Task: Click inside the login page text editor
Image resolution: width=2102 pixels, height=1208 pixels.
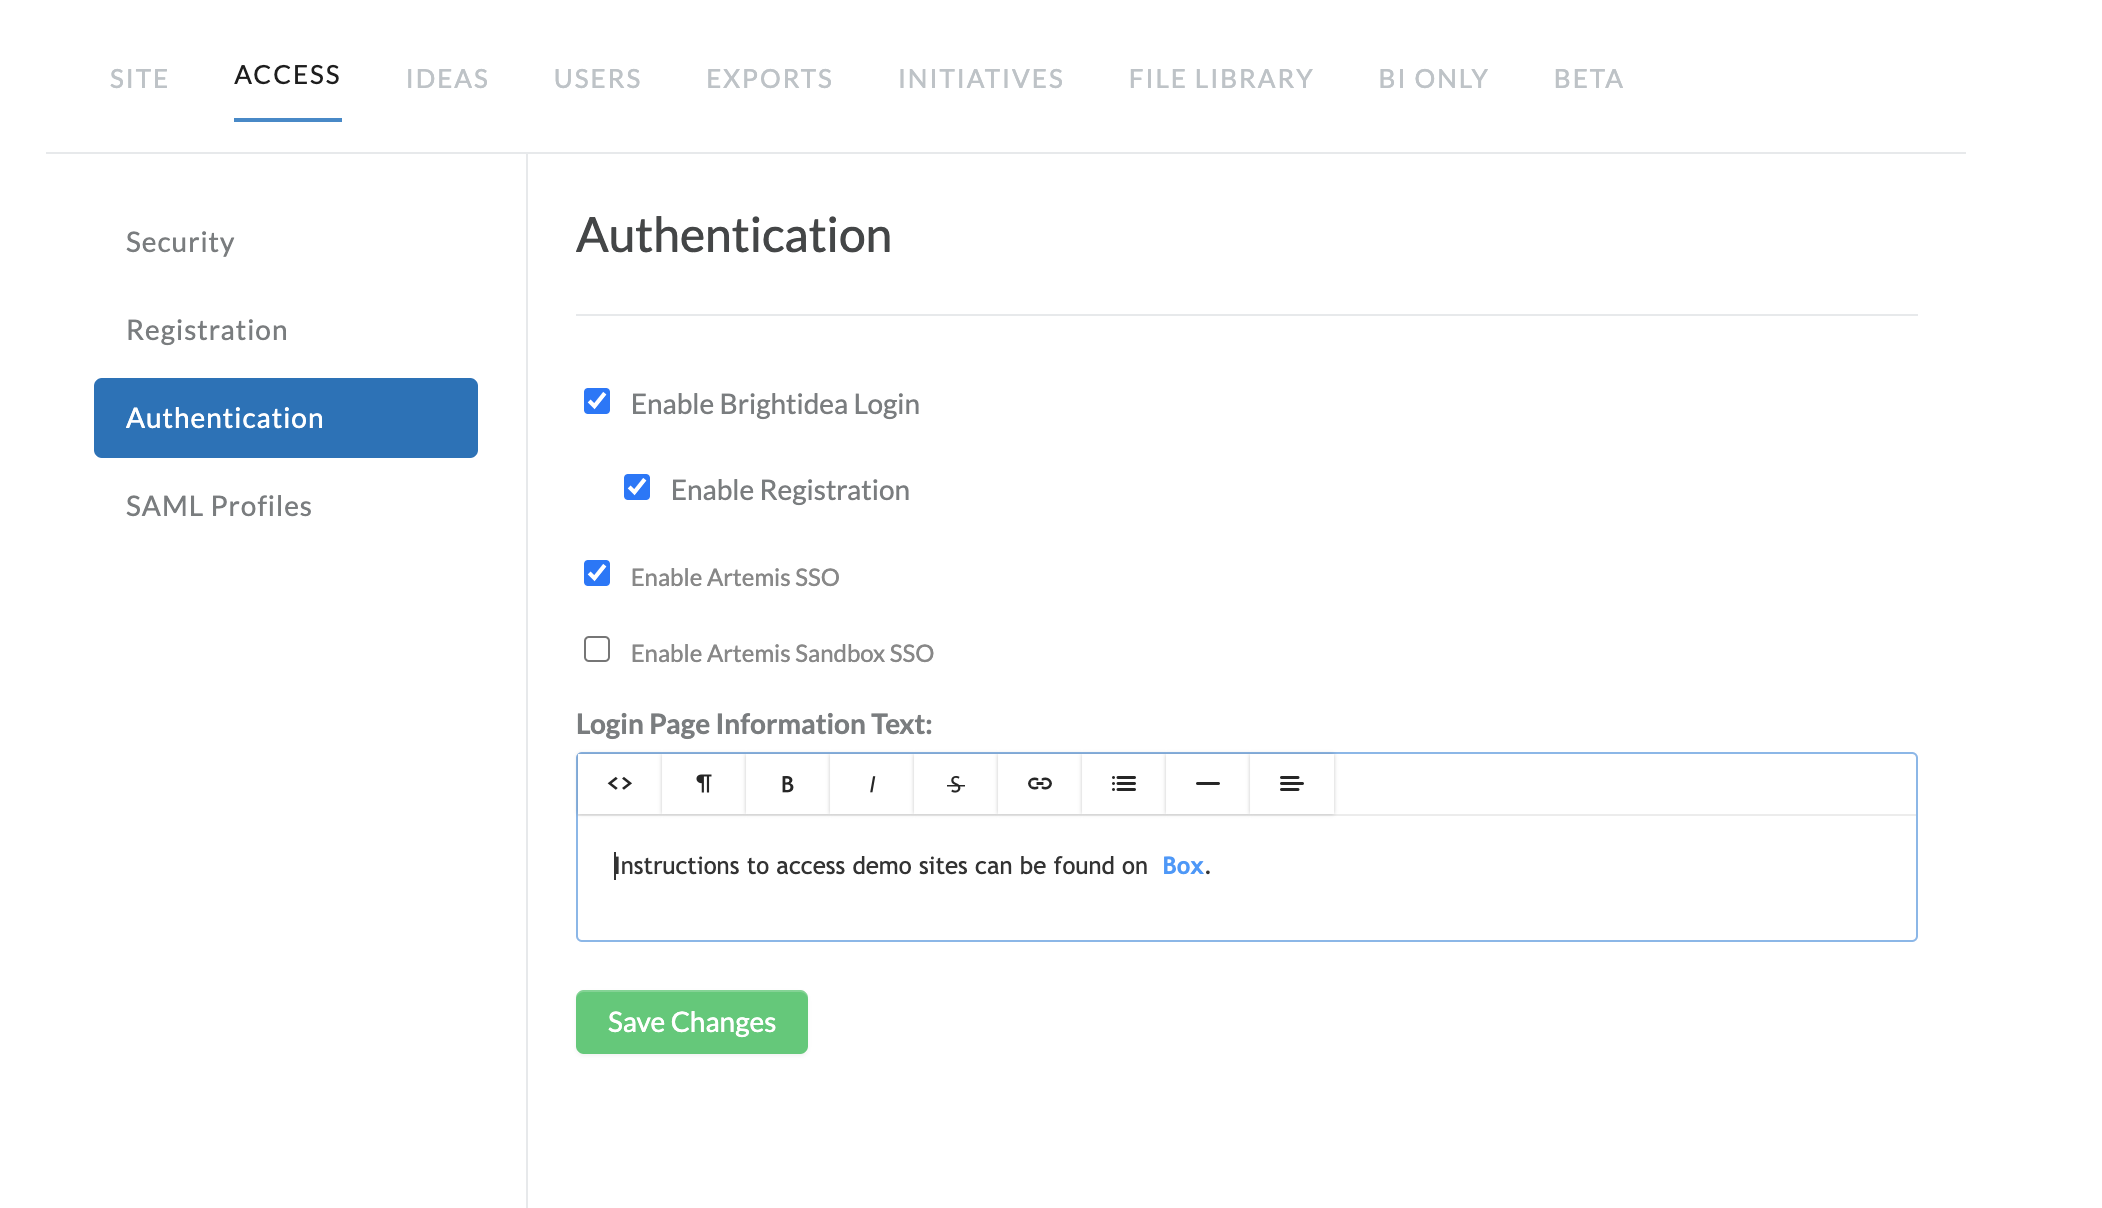Action: [x=1247, y=878]
